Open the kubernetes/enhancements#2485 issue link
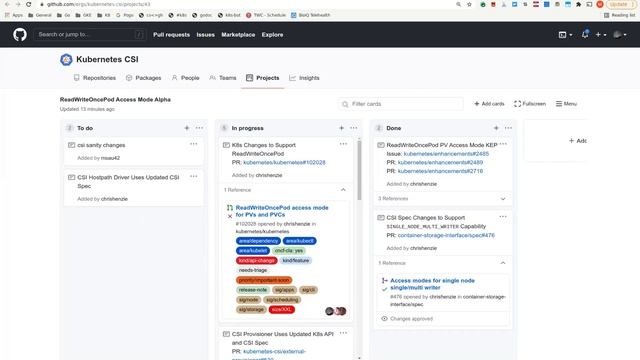Screen dimensions: 640x360 point(446,154)
